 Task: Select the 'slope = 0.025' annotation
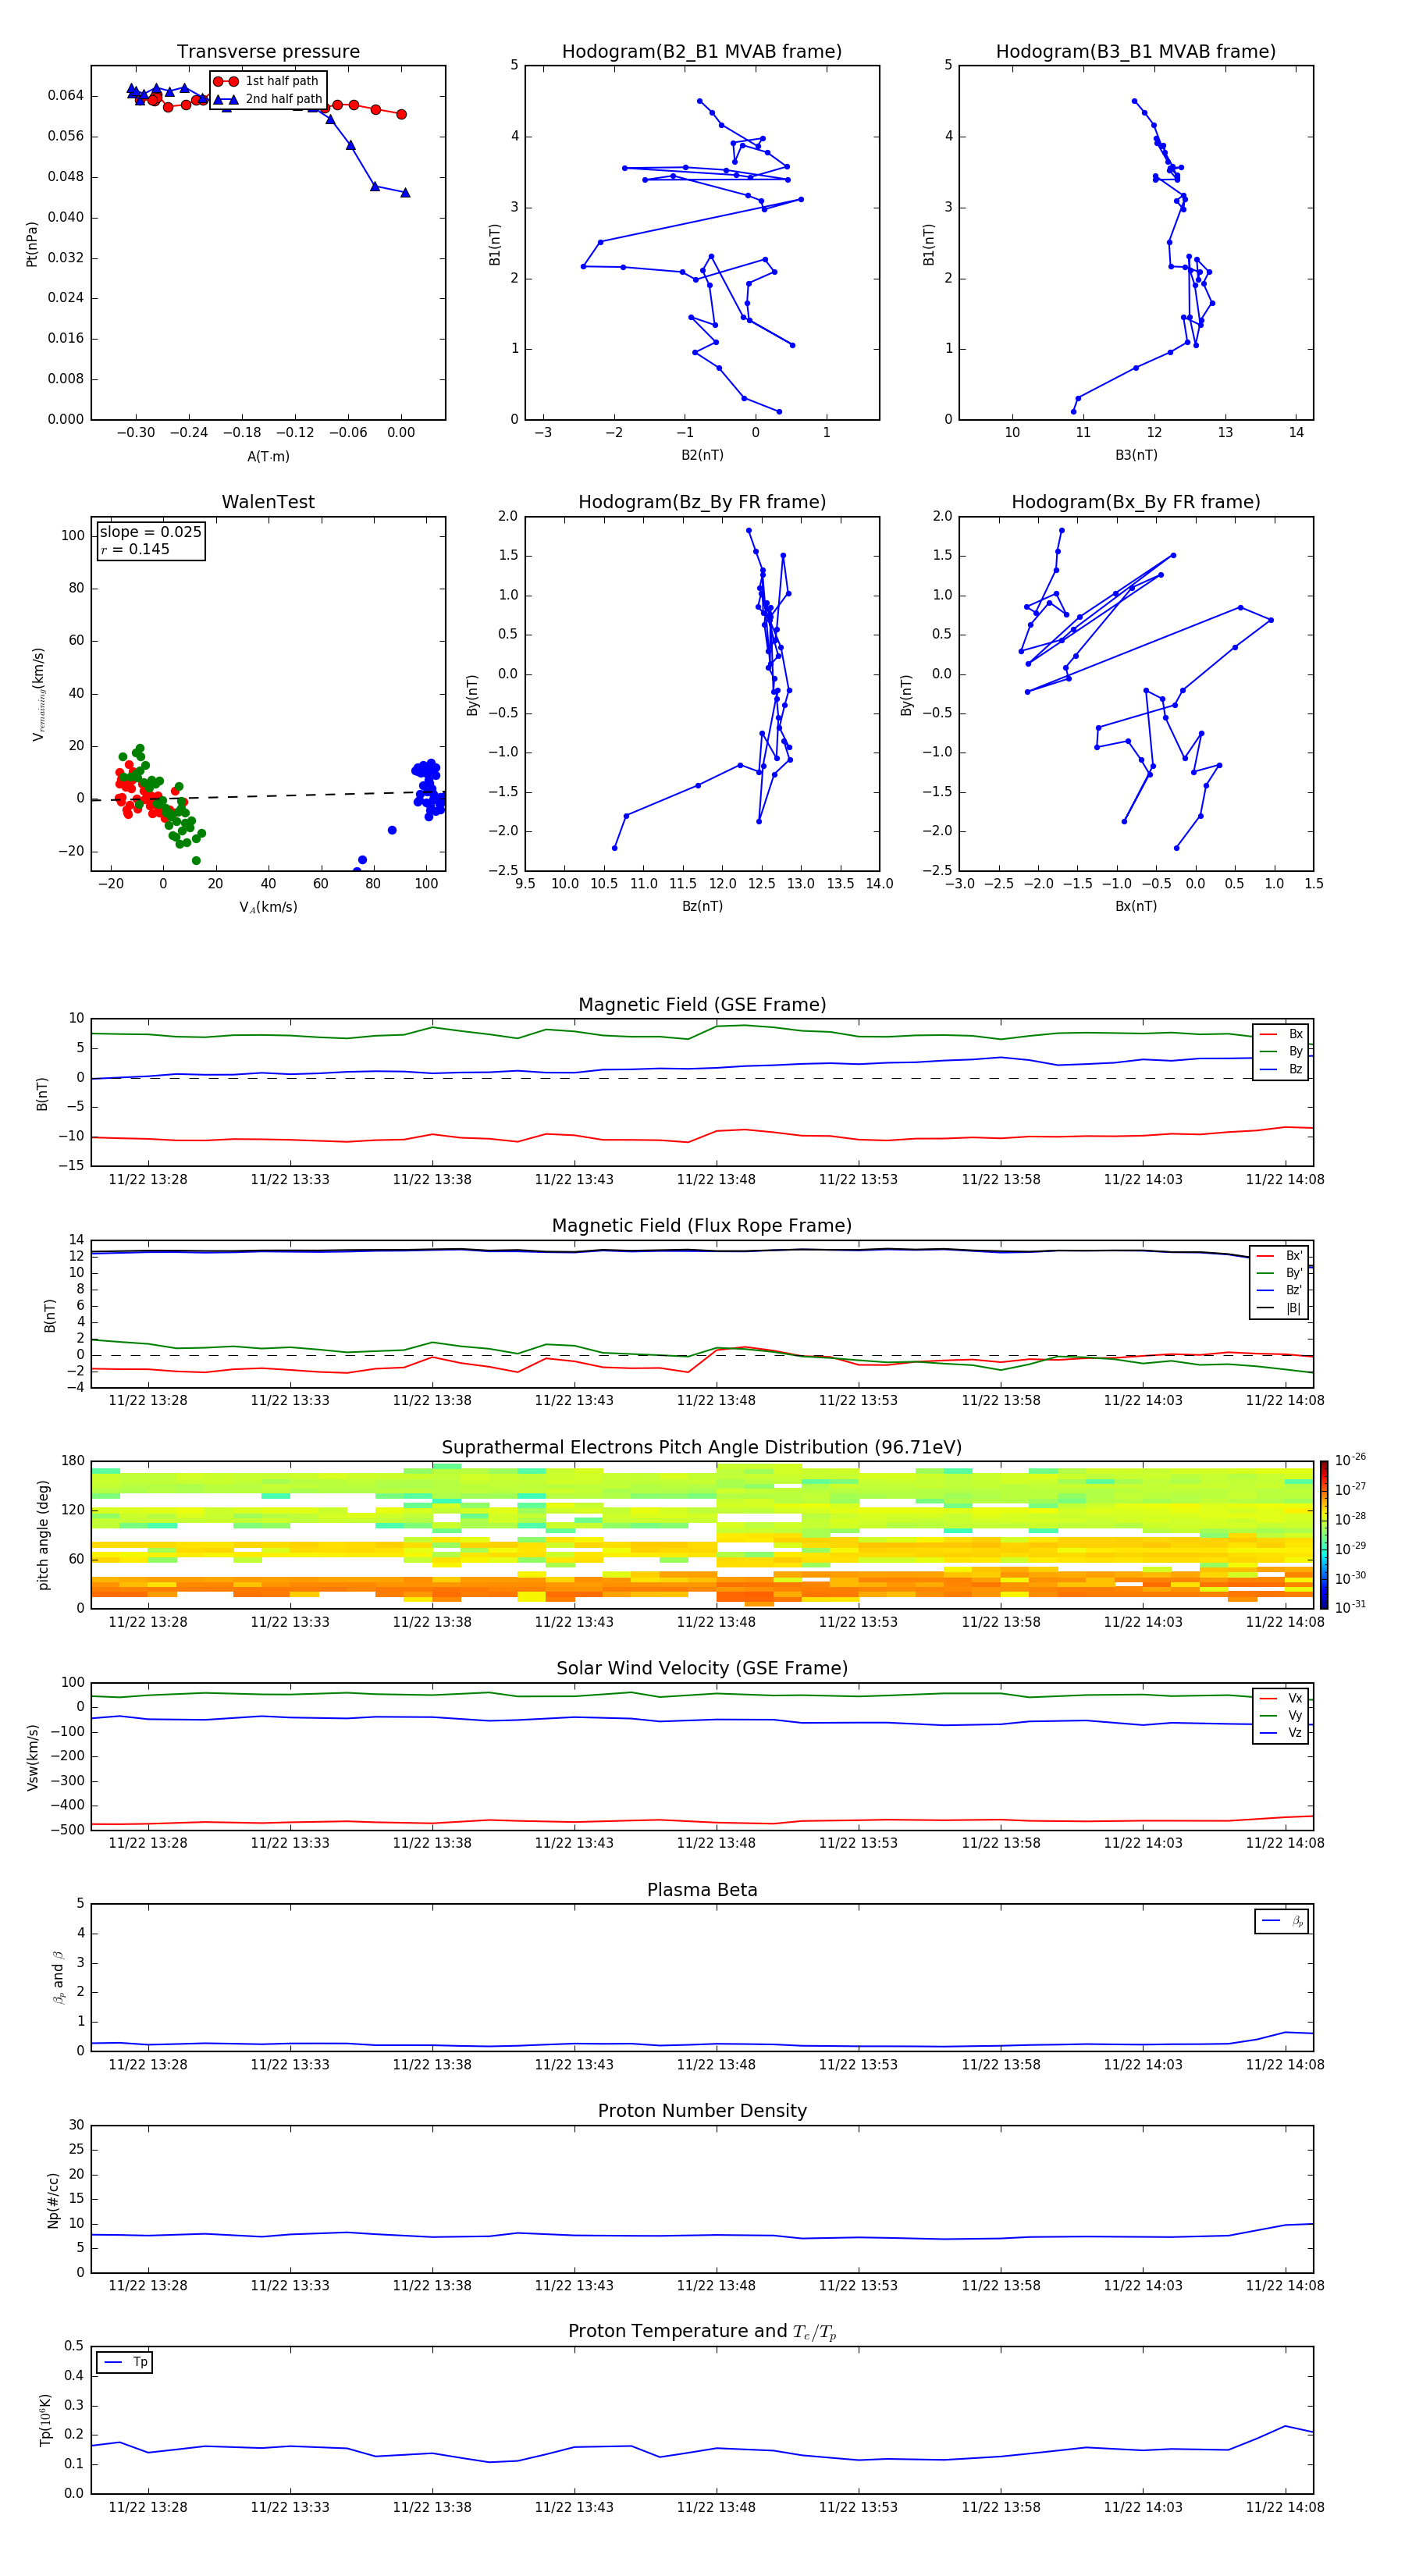coord(150,532)
